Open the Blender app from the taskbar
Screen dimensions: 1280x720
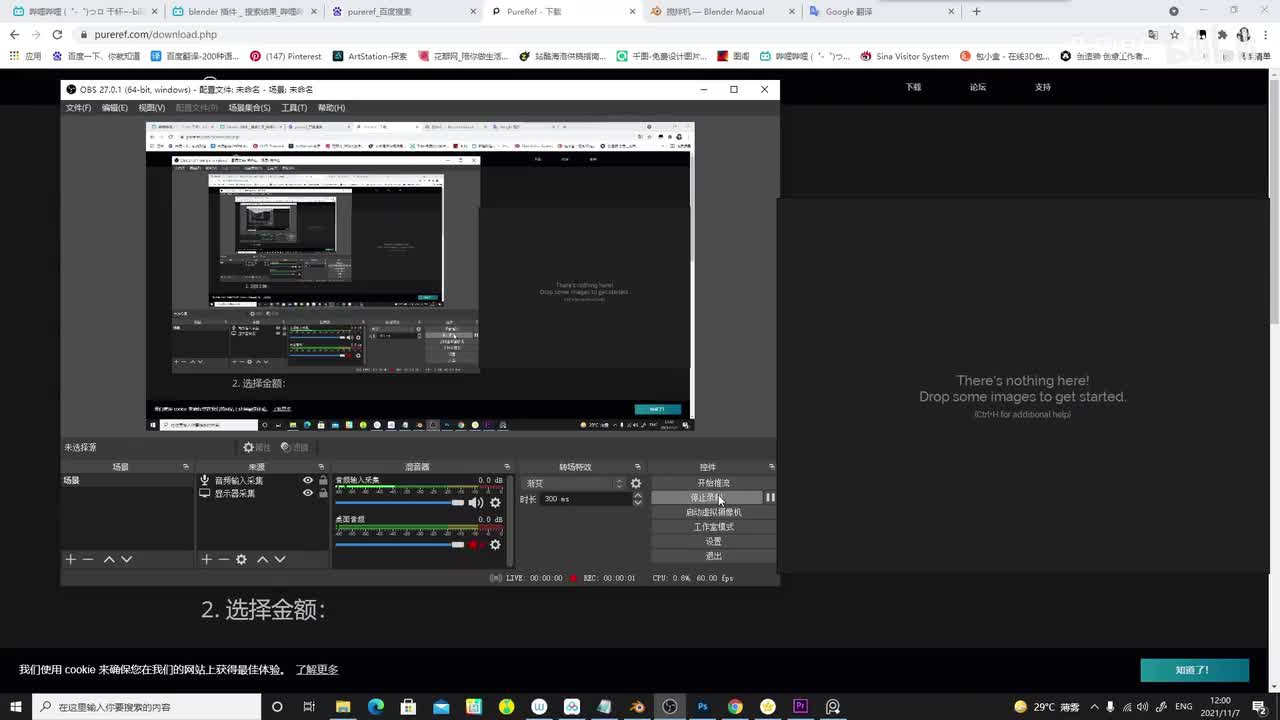click(637, 707)
